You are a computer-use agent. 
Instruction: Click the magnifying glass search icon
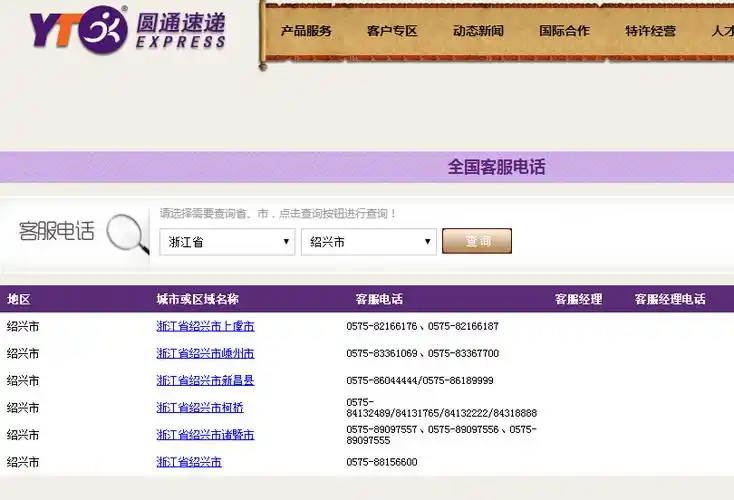pyautogui.click(x=127, y=233)
